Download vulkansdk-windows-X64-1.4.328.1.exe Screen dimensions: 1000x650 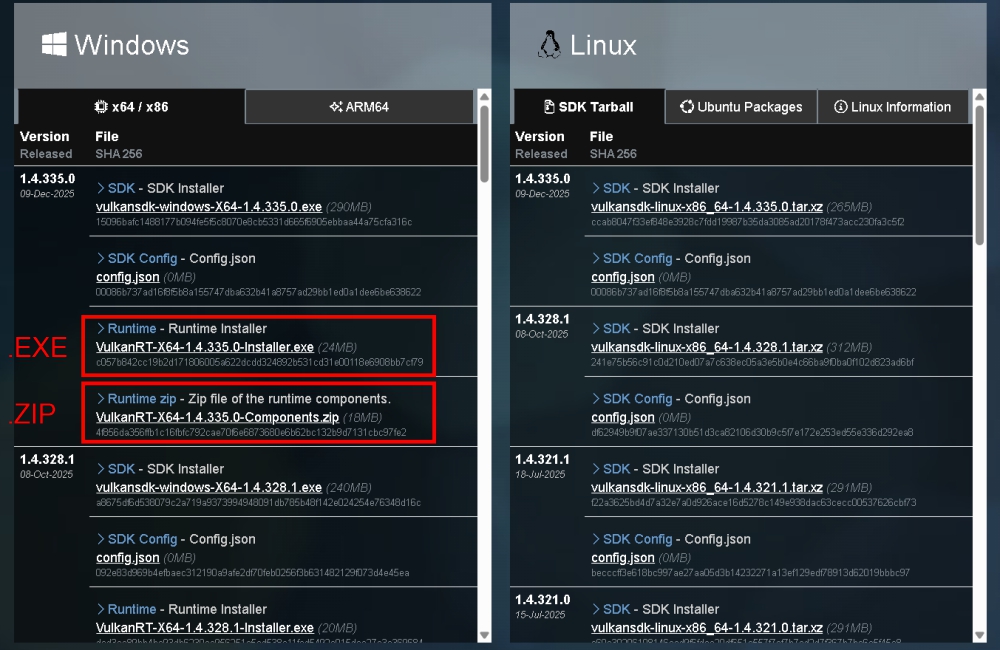point(208,487)
